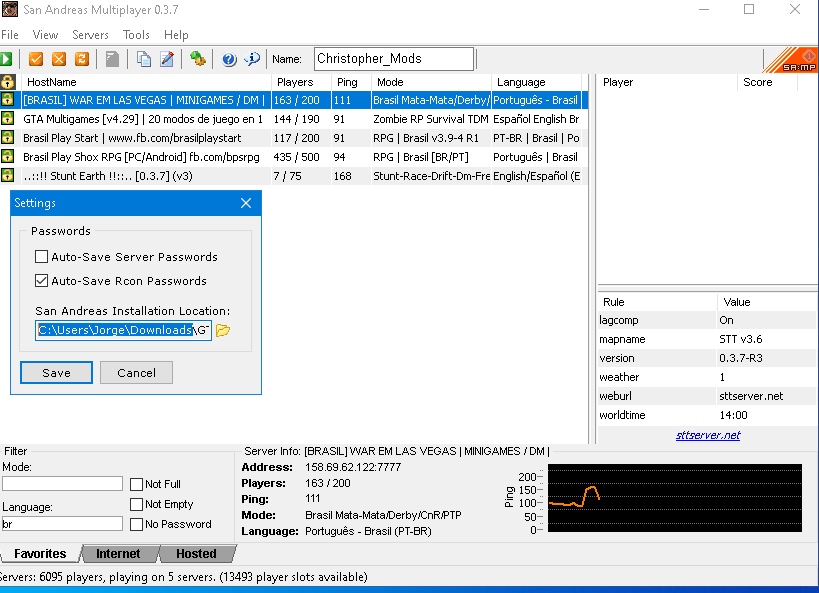This screenshot has height=593, width=819.
Task: Click lock icon of Brasil Play Shox row
Action: pos(7,157)
